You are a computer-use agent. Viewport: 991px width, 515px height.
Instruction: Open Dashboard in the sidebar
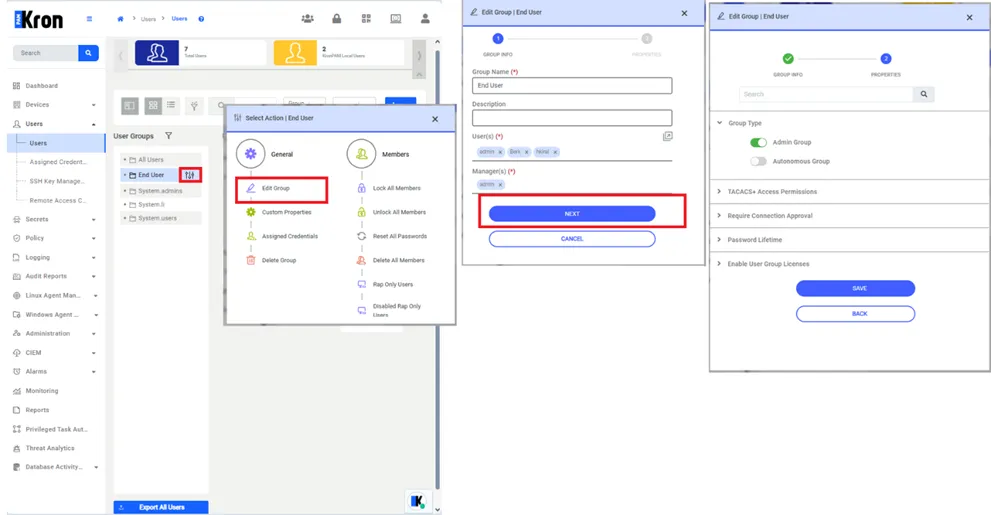click(x=41, y=86)
